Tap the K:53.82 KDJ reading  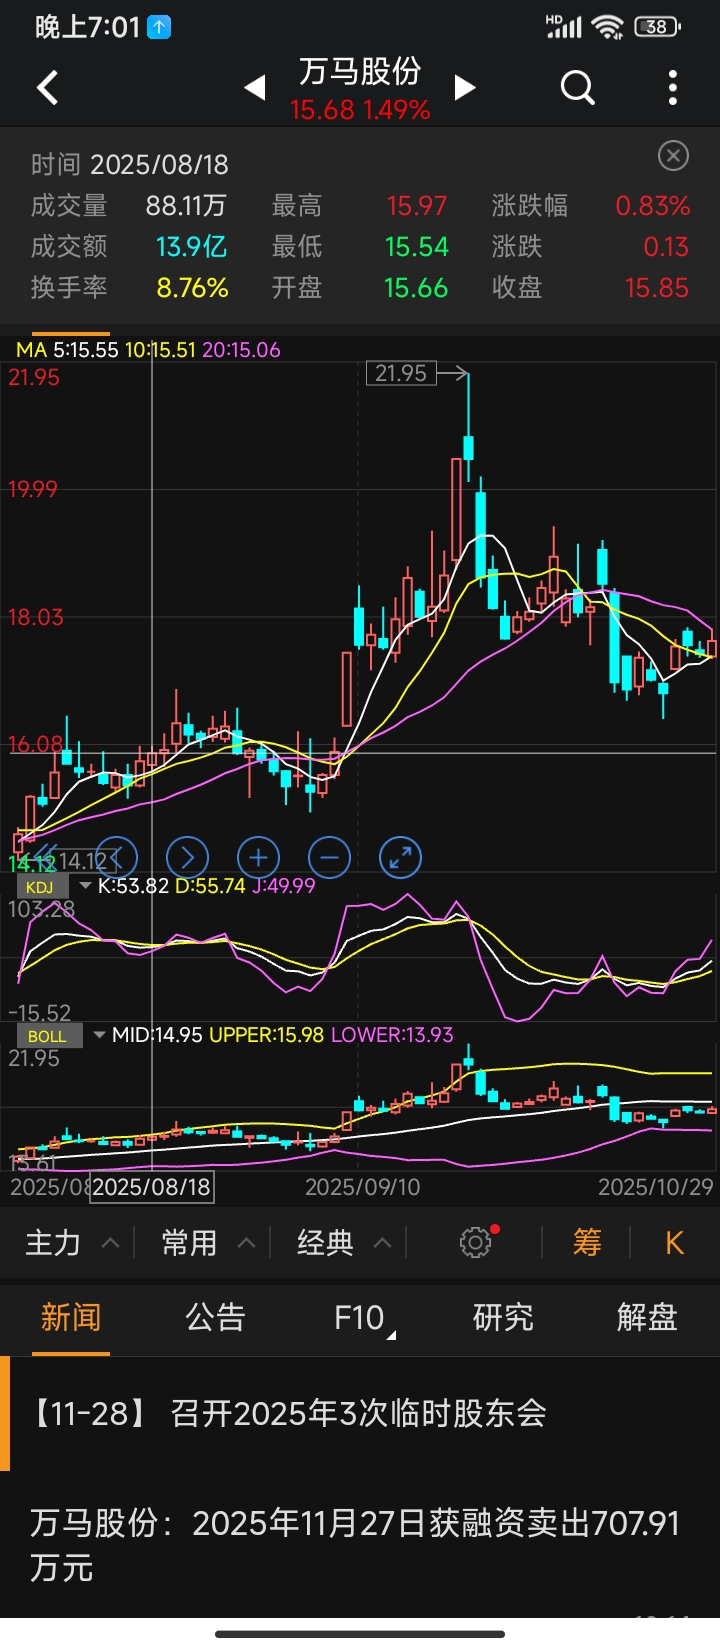tap(133, 886)
